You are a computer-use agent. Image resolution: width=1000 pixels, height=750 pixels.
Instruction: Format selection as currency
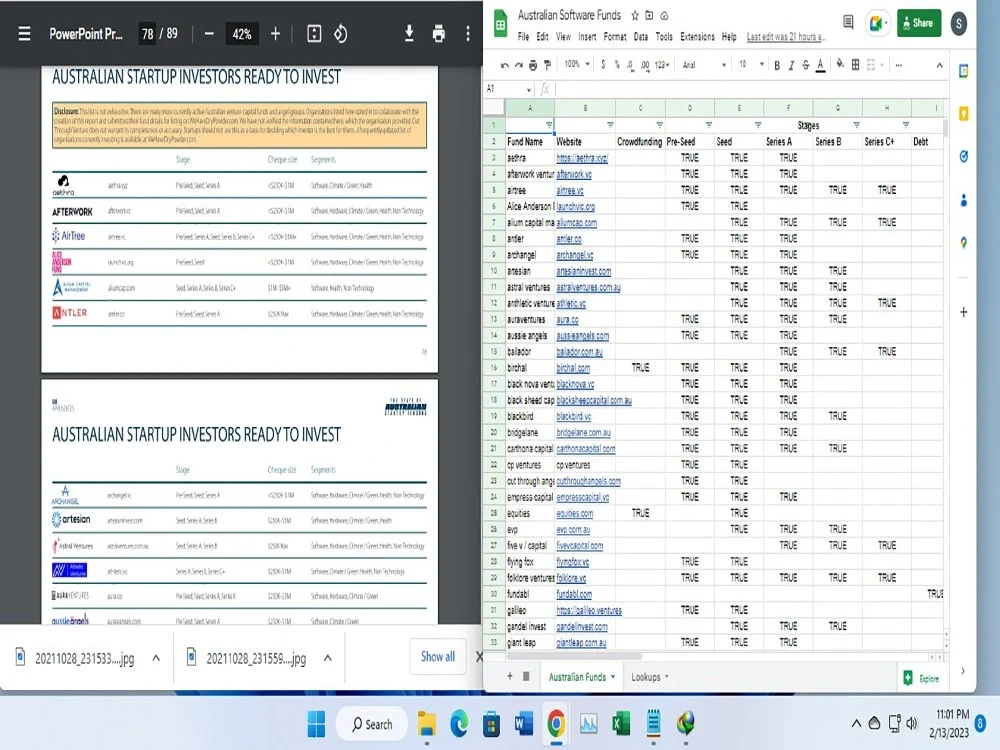coord(603,64)
